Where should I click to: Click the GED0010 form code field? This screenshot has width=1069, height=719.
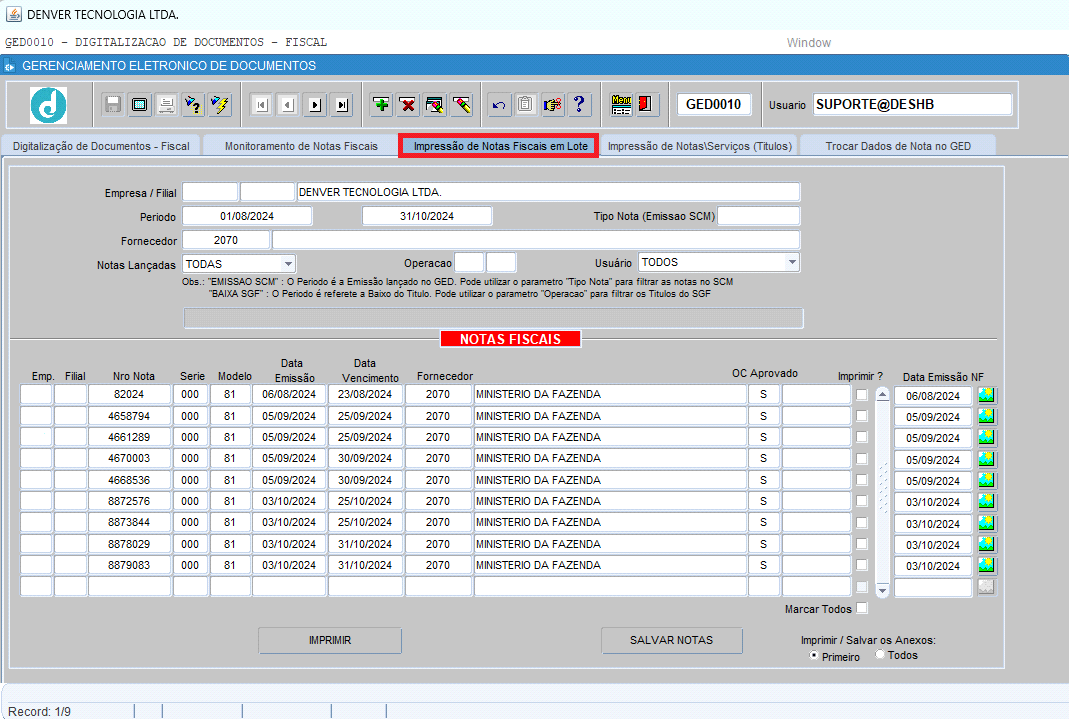[x=713, y=104]
